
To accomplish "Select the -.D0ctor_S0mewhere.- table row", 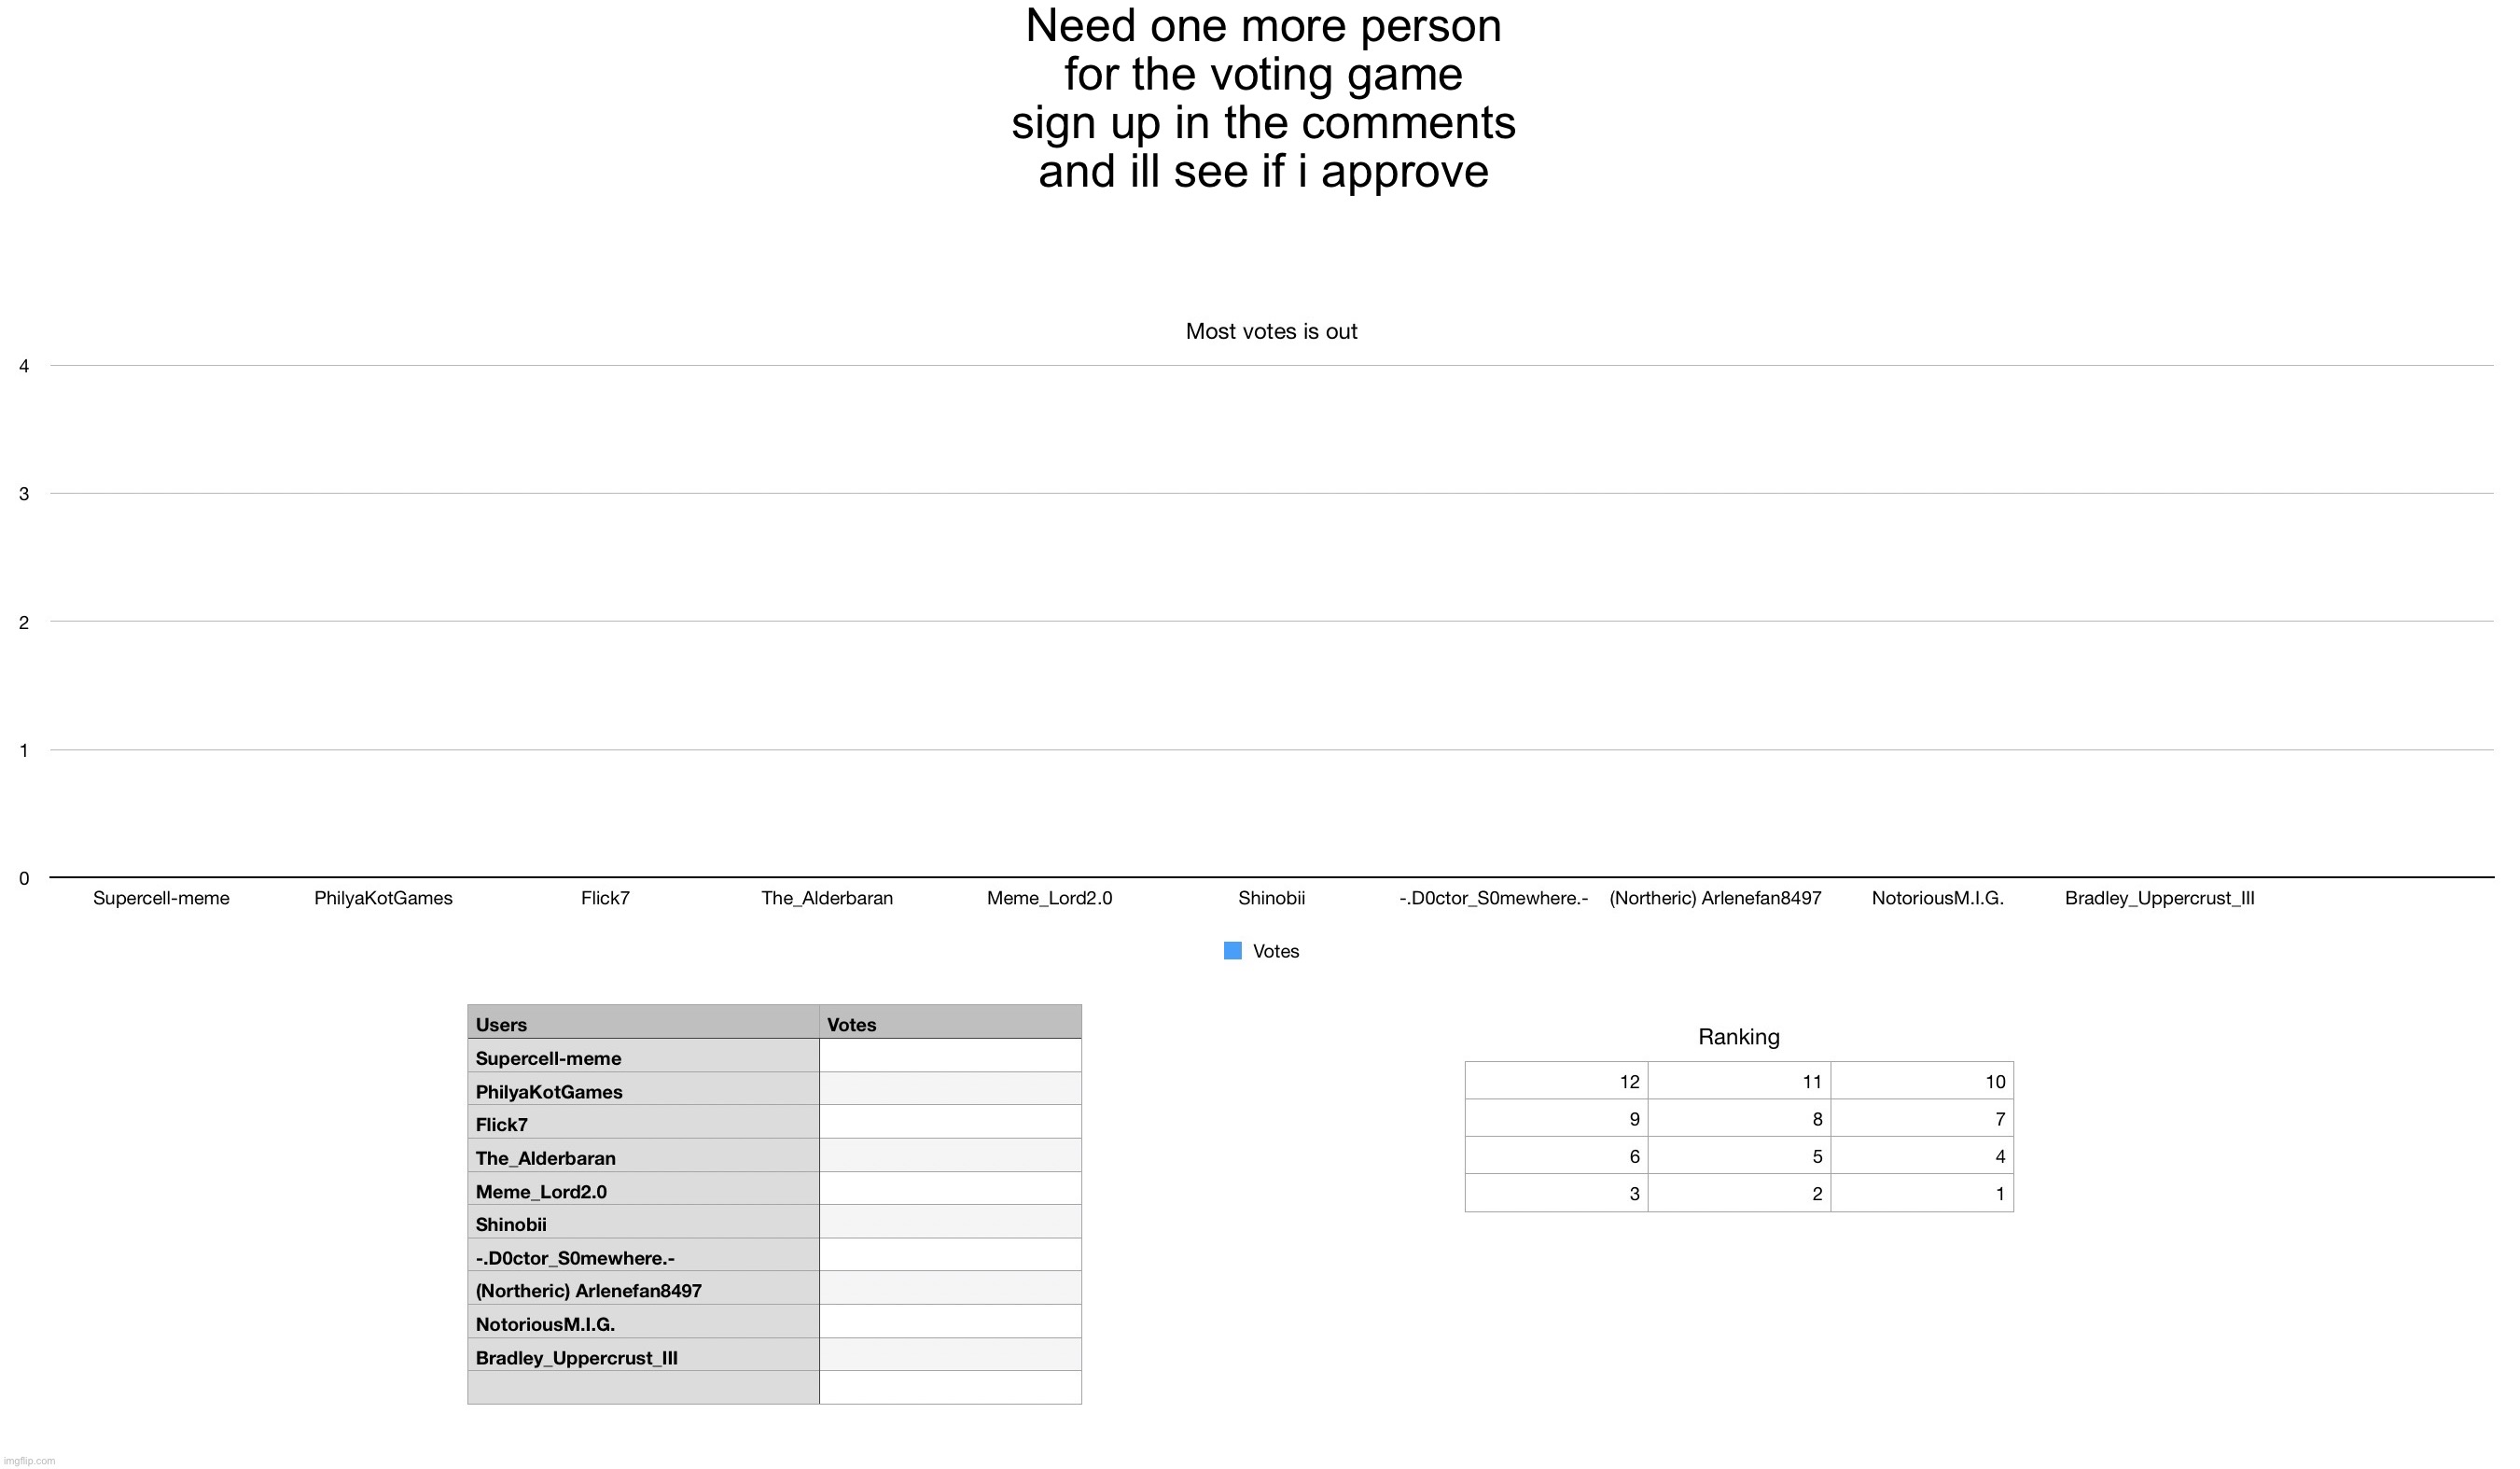I will click(774, 1255).
